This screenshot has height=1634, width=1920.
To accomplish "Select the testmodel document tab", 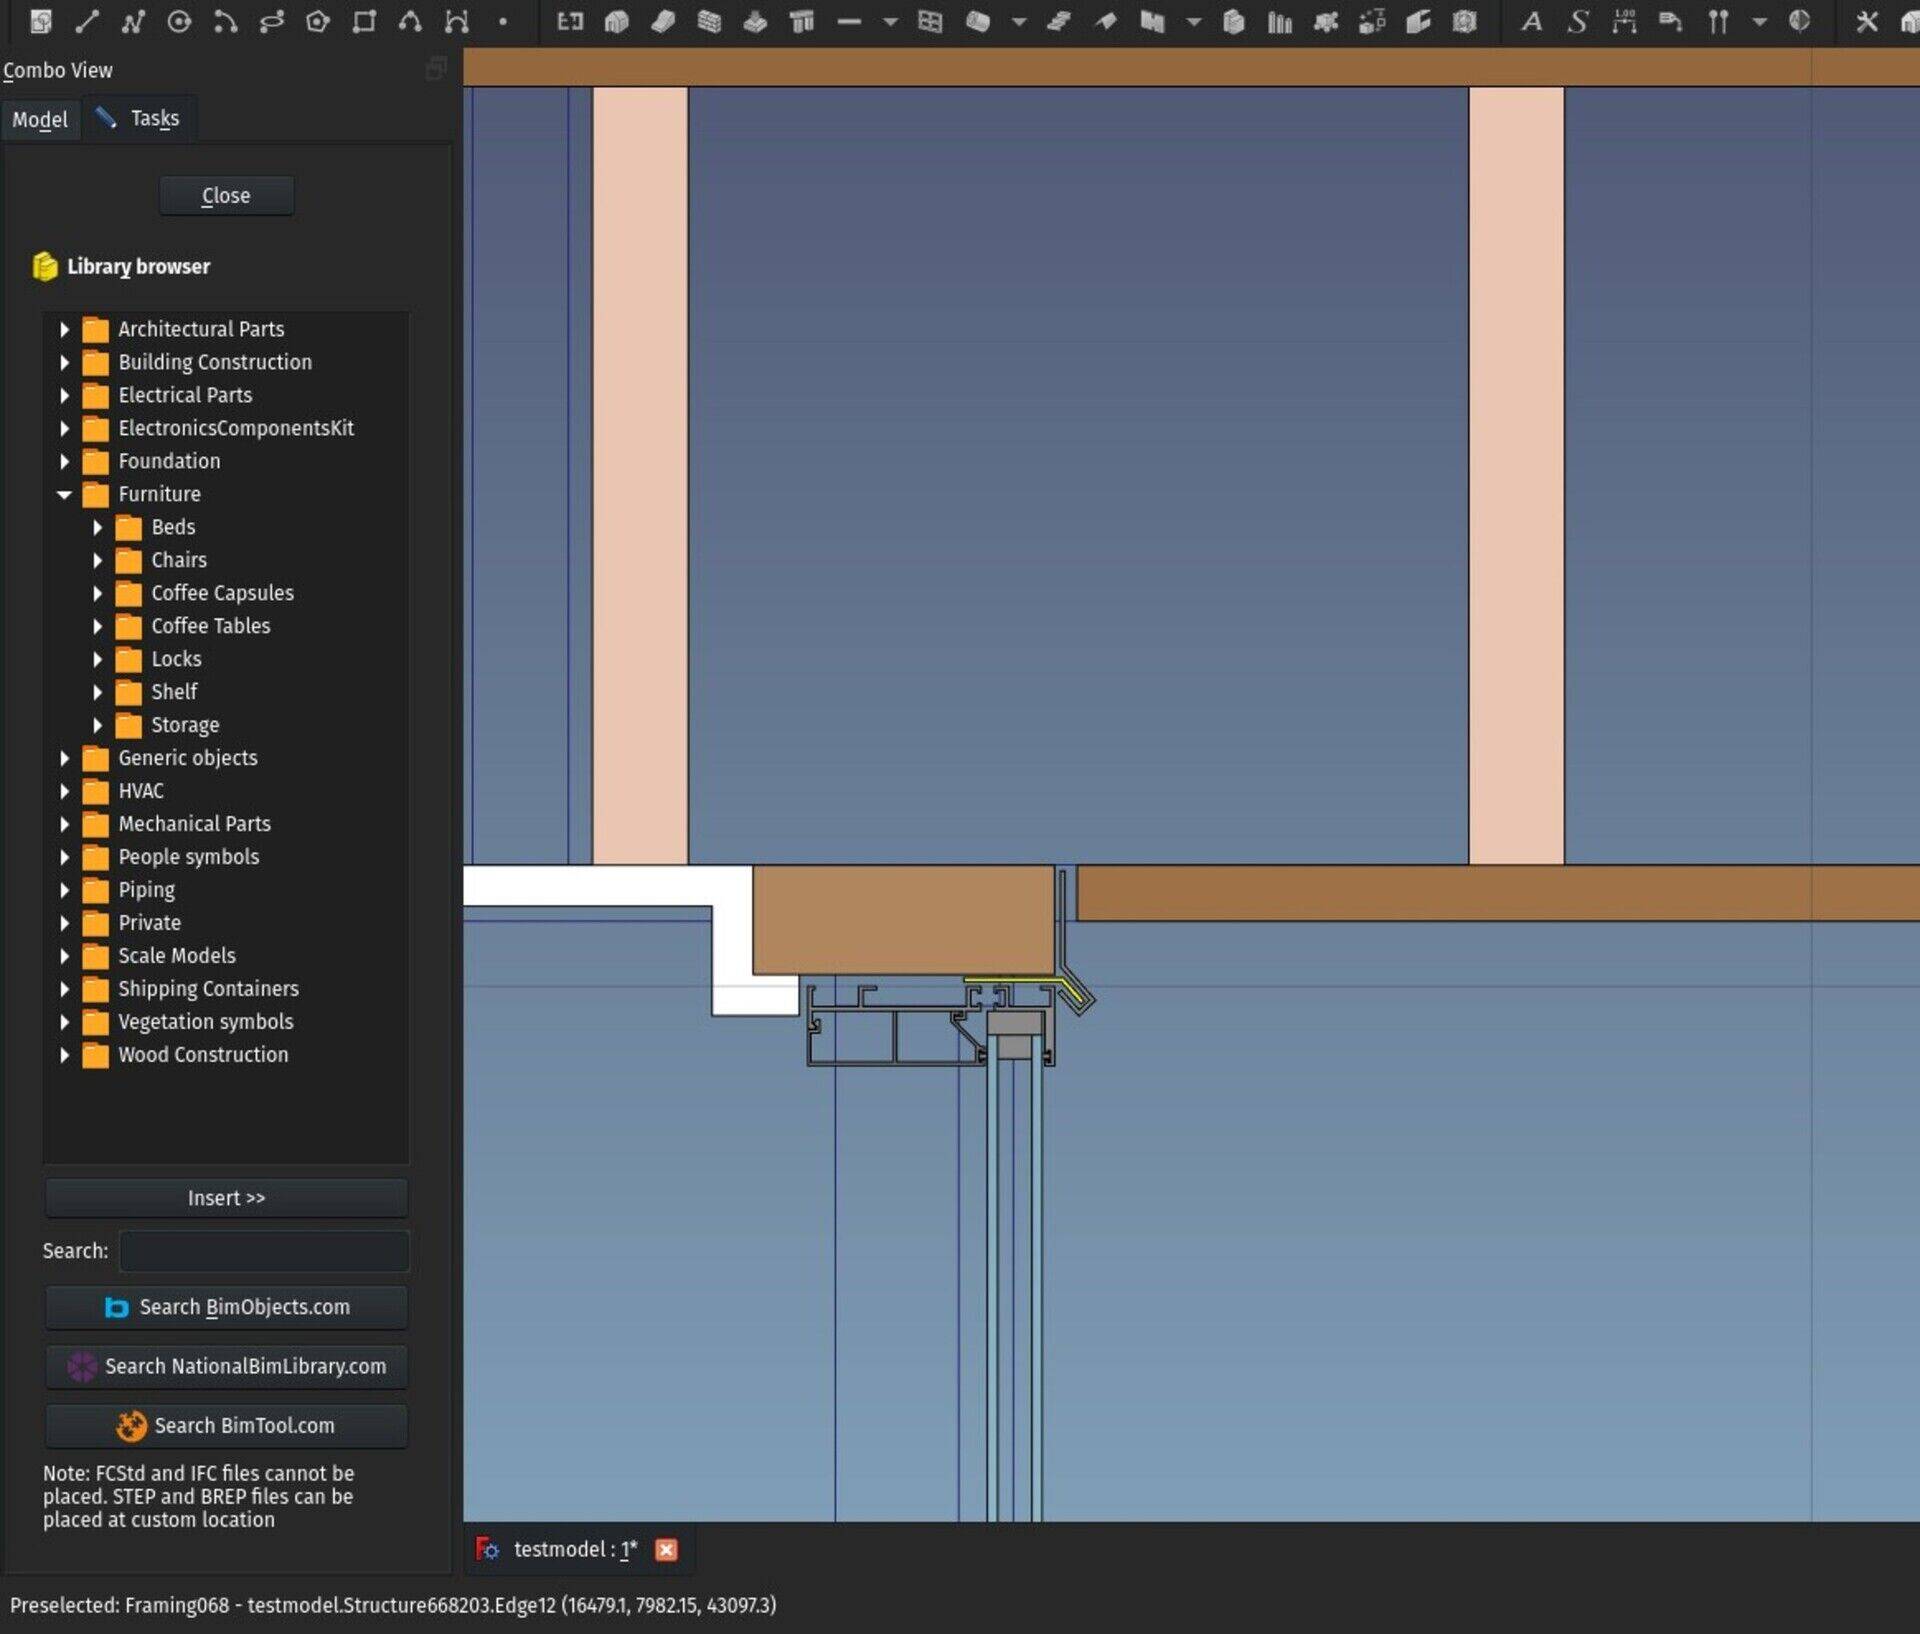I will pyautogui.click(x=574, y=1549).
